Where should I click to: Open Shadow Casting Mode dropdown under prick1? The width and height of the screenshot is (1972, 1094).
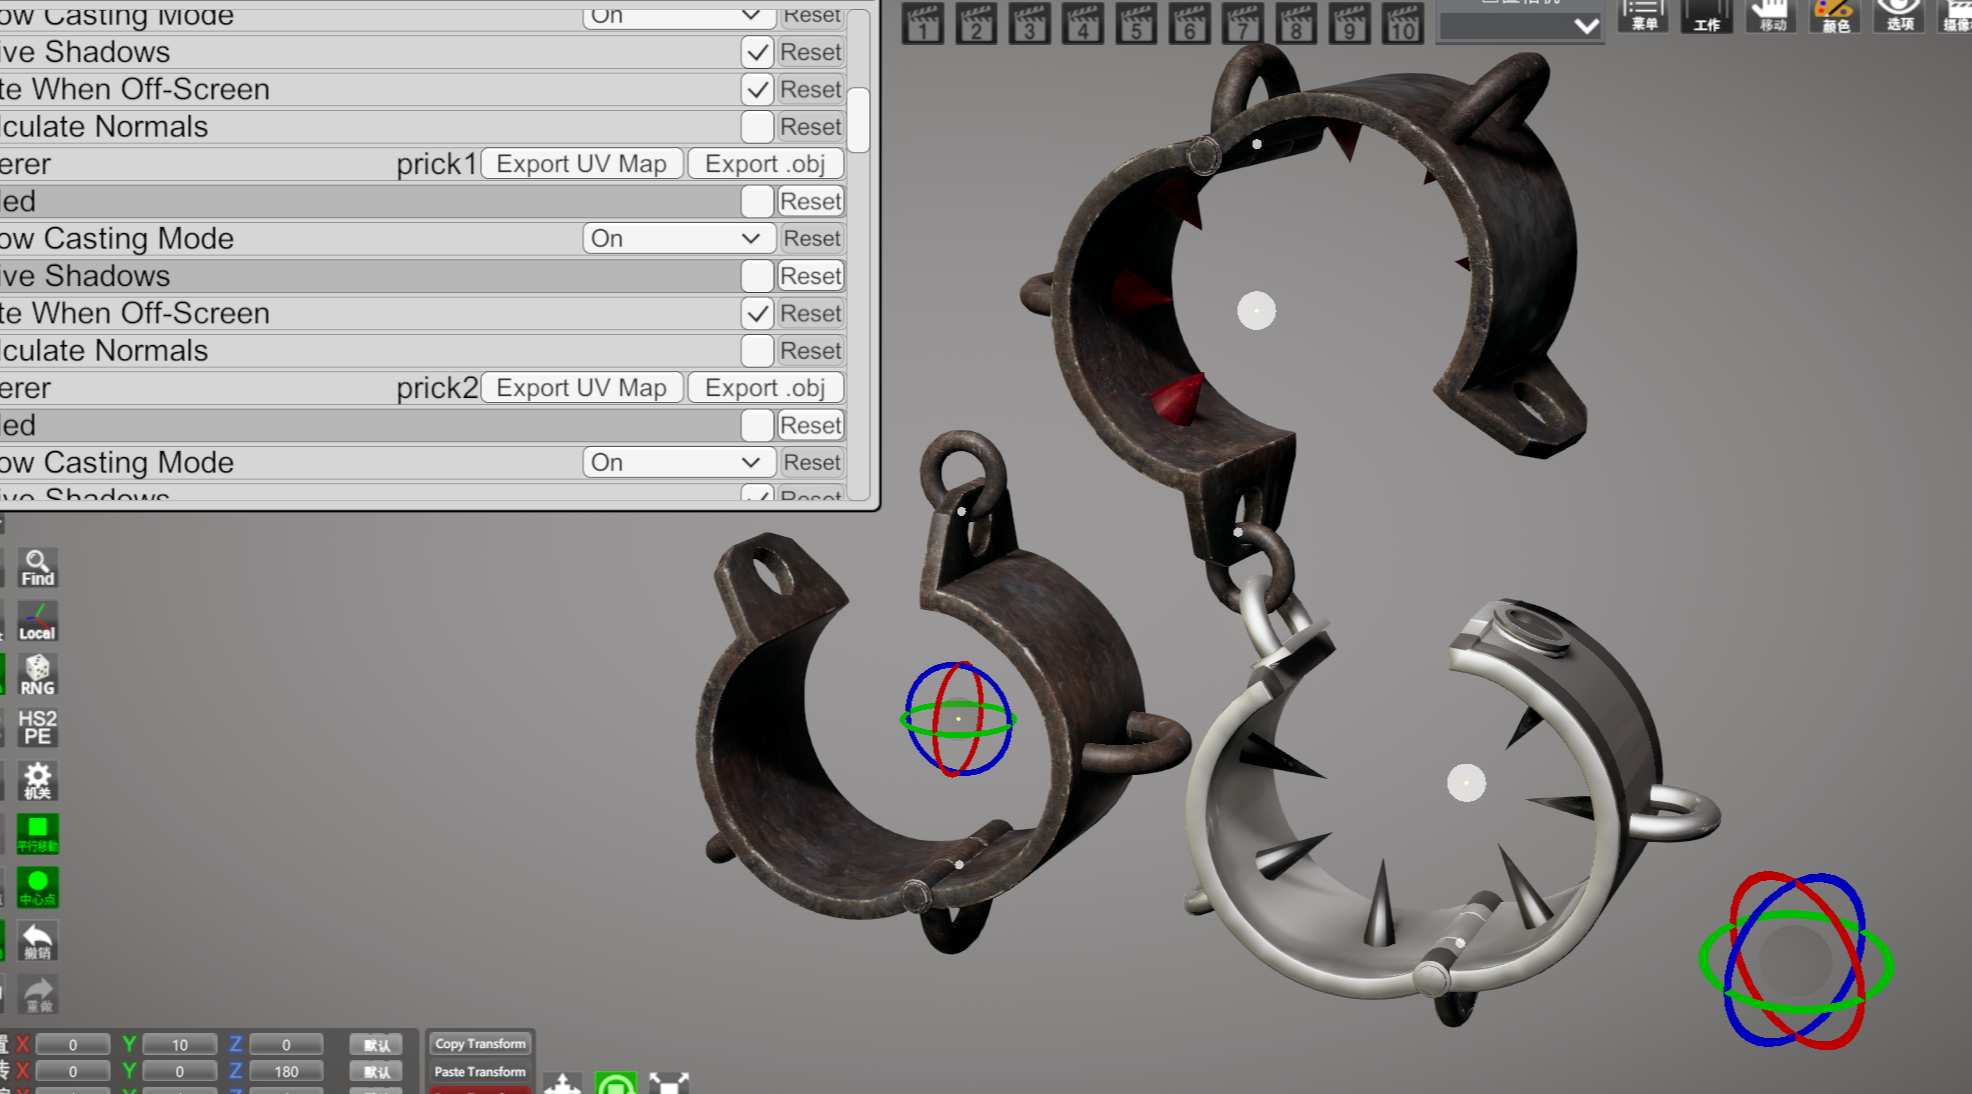pos(678,238)
